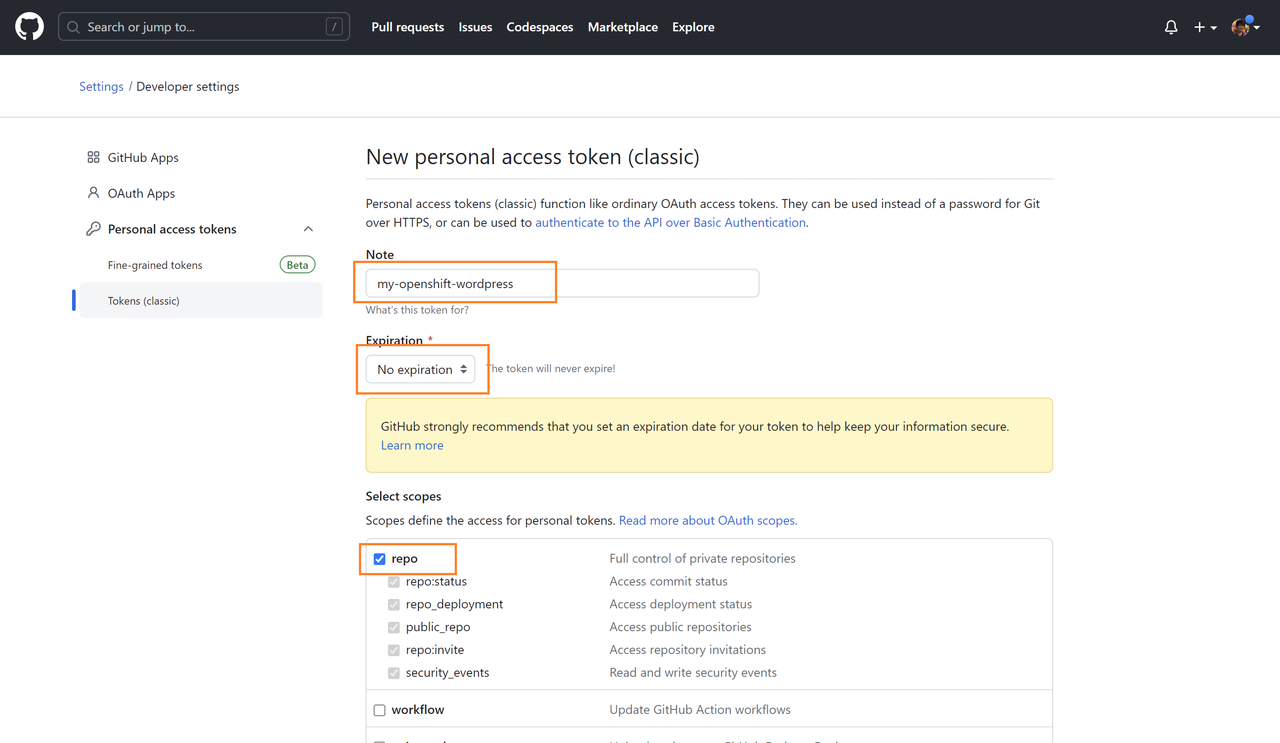The image size is (1280, 743).
Task: Click the Note field label
Action: [380, 255]
